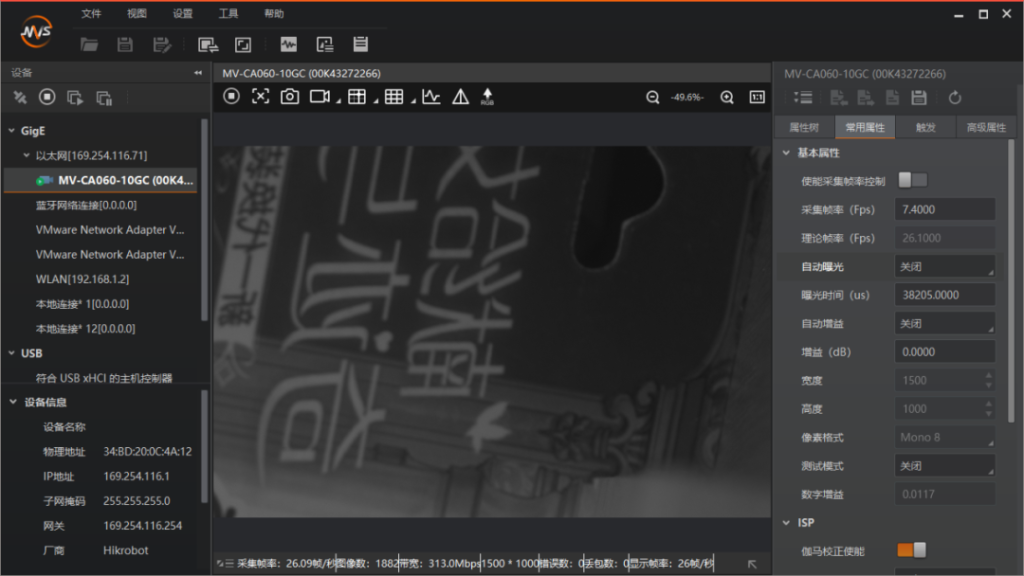Screen dimensions: 1024x576
Task: Stop acquisition in the image viewer toolbar
Action: [232, 97]
